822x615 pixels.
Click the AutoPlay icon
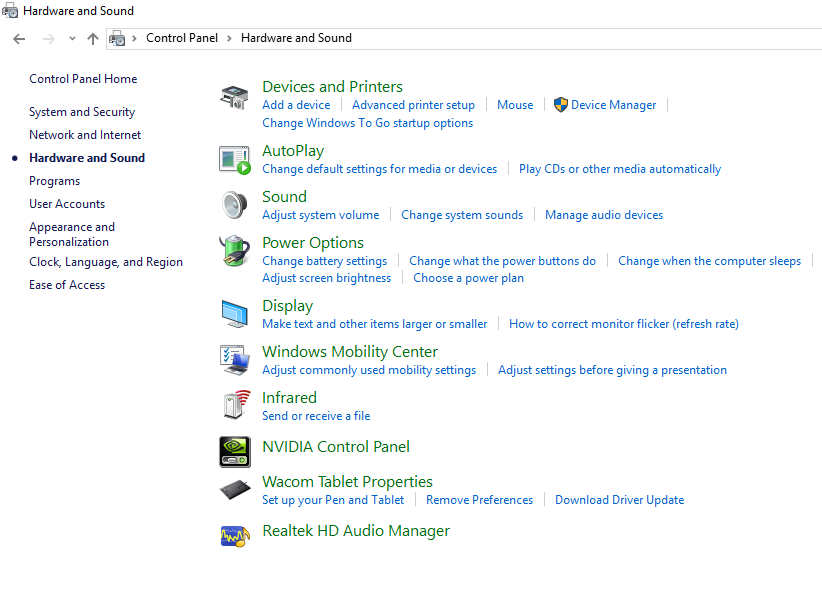coord(234,160)
